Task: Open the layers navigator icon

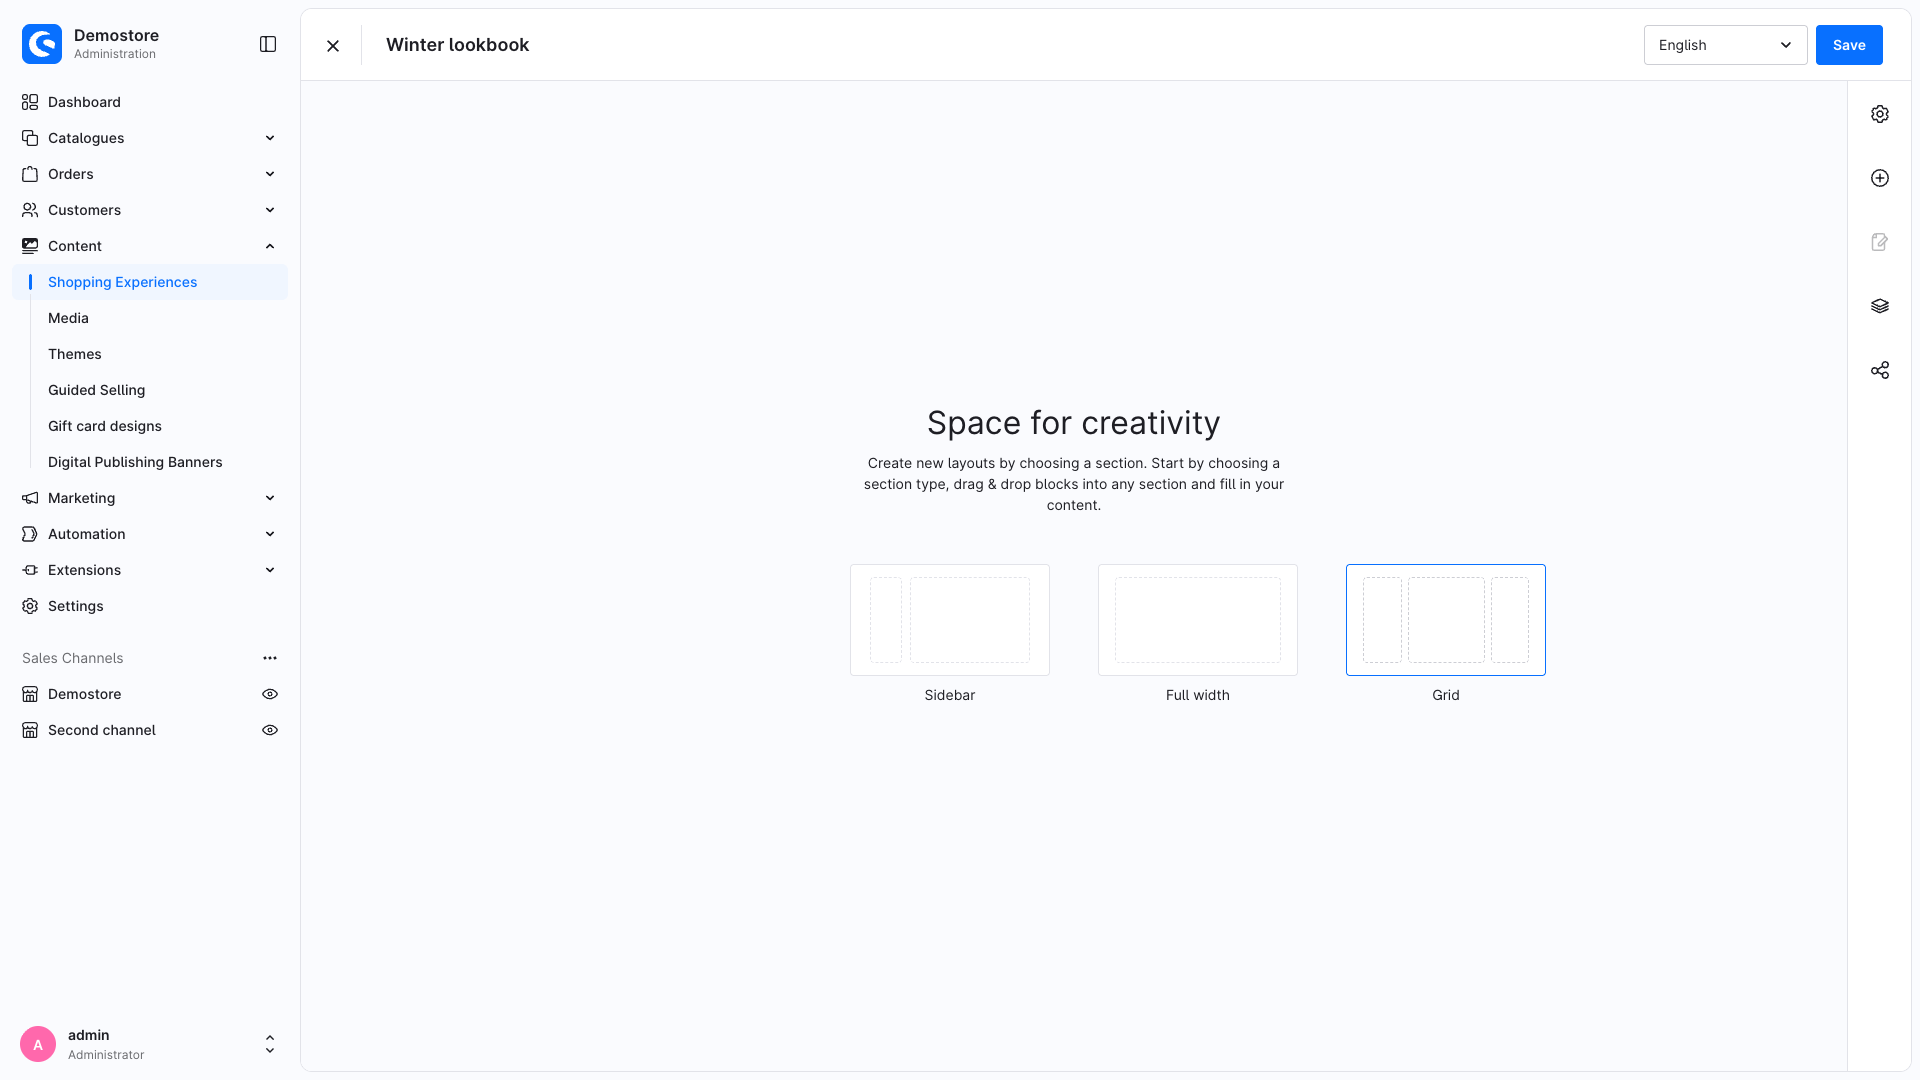Action: 1880,306
